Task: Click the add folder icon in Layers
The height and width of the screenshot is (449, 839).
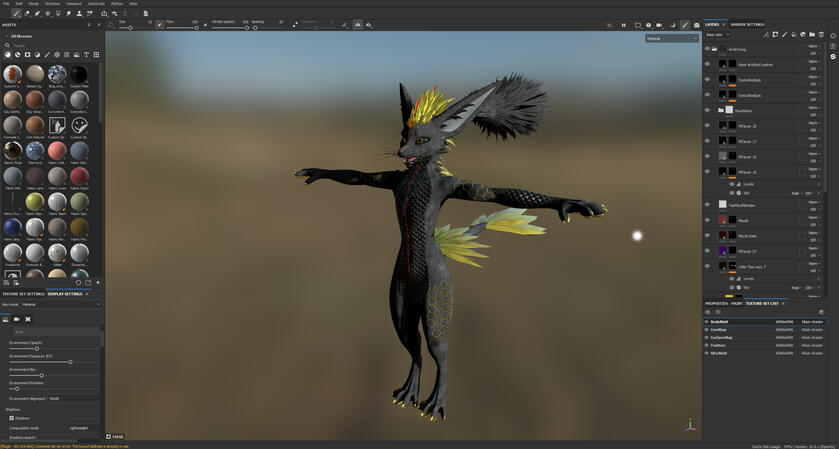Action: click(x=812, y=35)
